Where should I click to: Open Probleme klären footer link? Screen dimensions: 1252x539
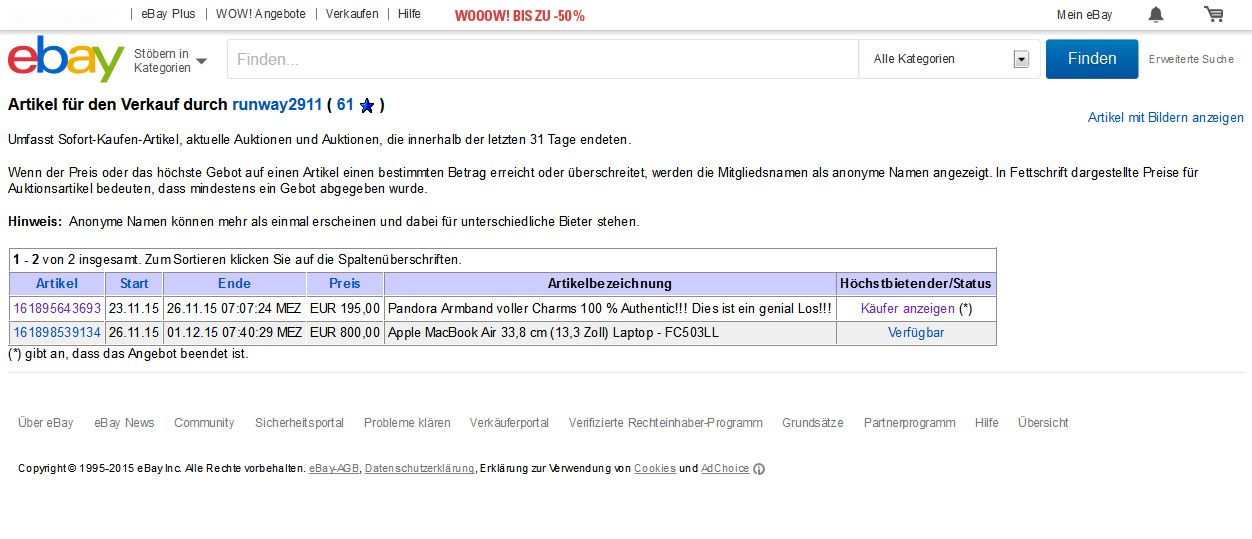pos(407,423)
